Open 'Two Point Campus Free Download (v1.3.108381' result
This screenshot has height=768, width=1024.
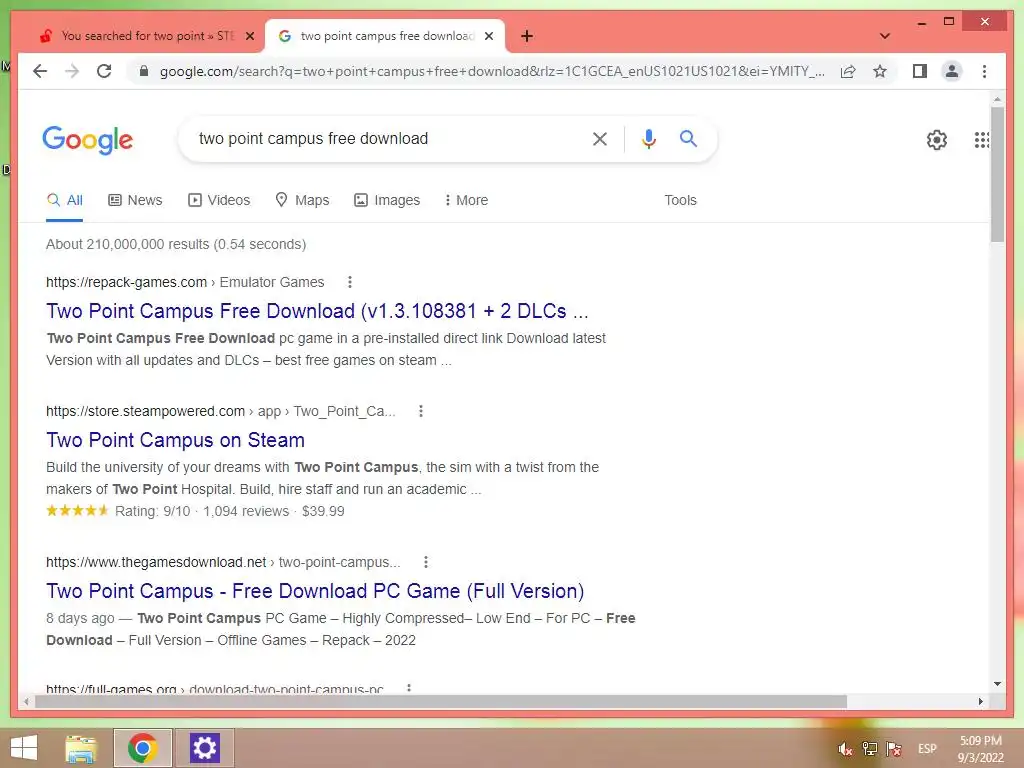317,311
